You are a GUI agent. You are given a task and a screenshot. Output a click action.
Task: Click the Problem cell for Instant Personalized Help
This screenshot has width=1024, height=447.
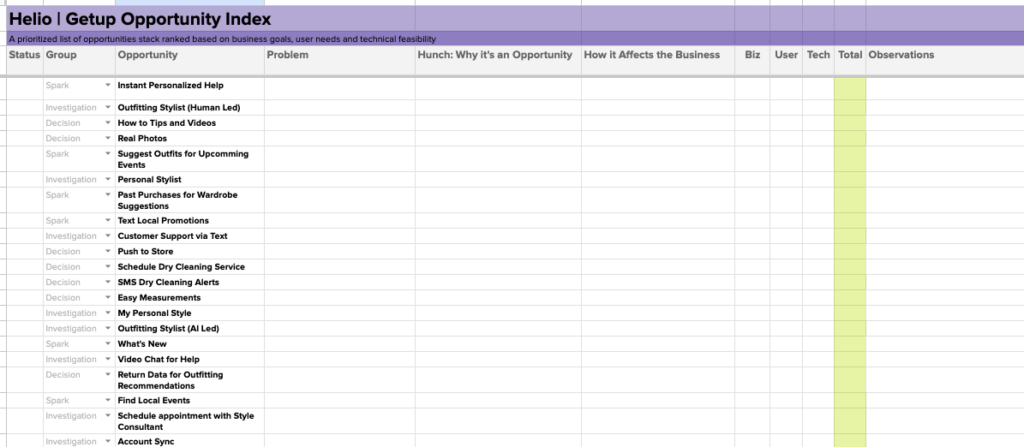[340, 89]
